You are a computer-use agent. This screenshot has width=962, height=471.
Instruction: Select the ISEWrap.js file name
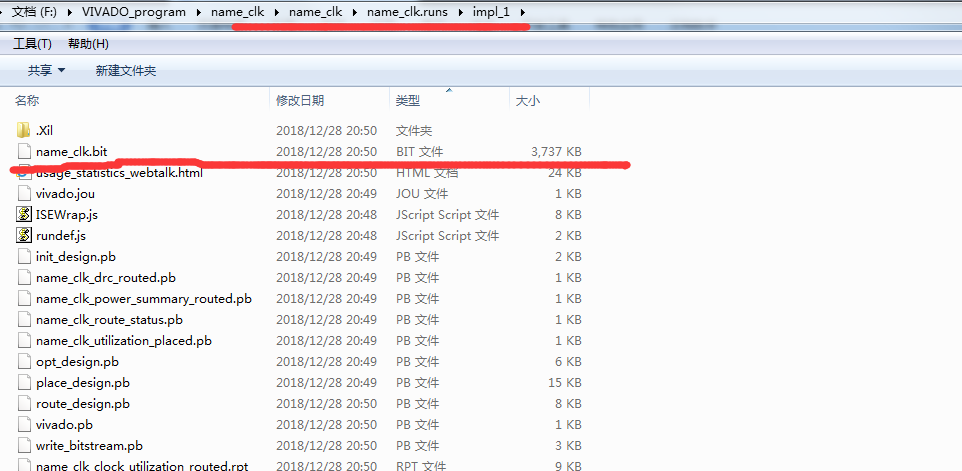[66, 215]
